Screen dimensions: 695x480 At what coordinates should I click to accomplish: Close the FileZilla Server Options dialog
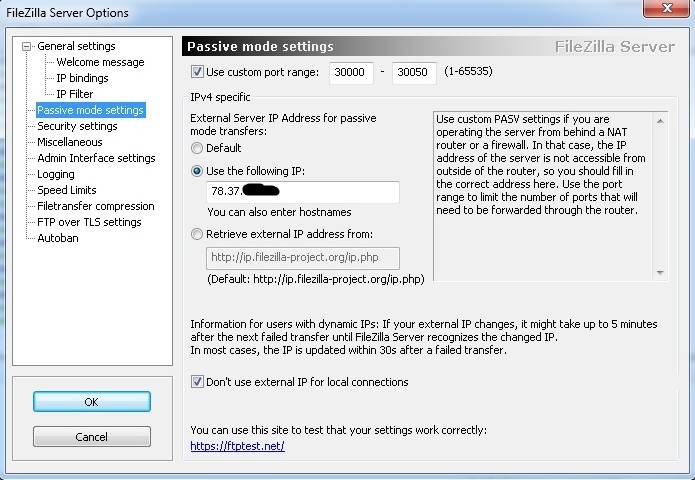[x=666, y=8]
